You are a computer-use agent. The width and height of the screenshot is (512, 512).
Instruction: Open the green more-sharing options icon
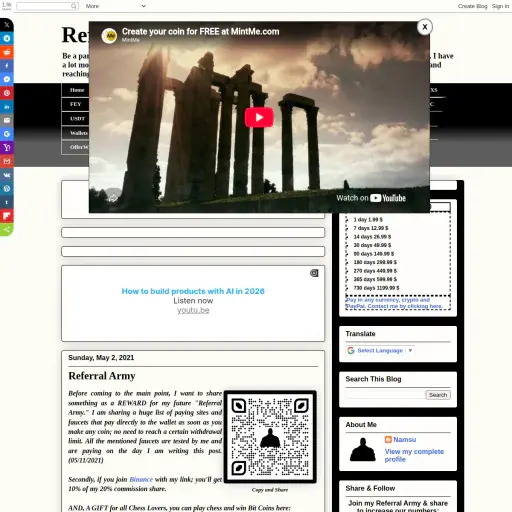tap(7, 230)
